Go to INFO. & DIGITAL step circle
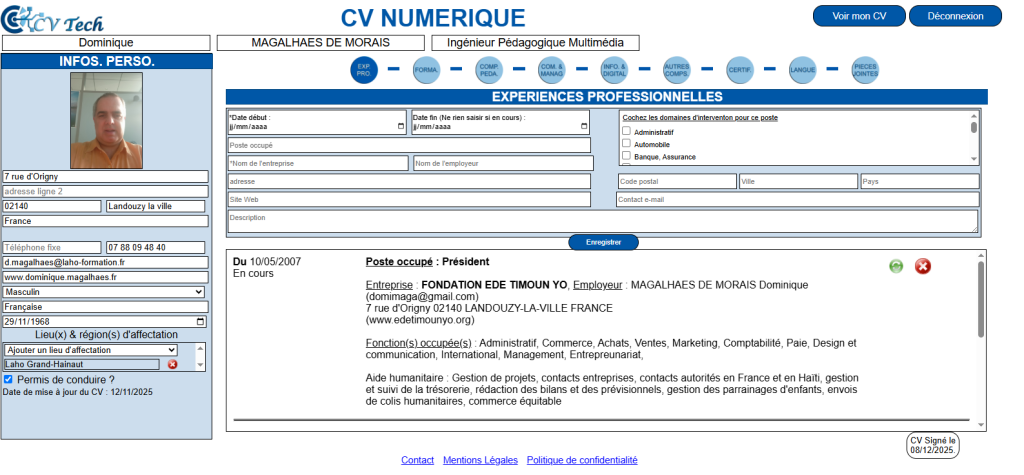 615,69
